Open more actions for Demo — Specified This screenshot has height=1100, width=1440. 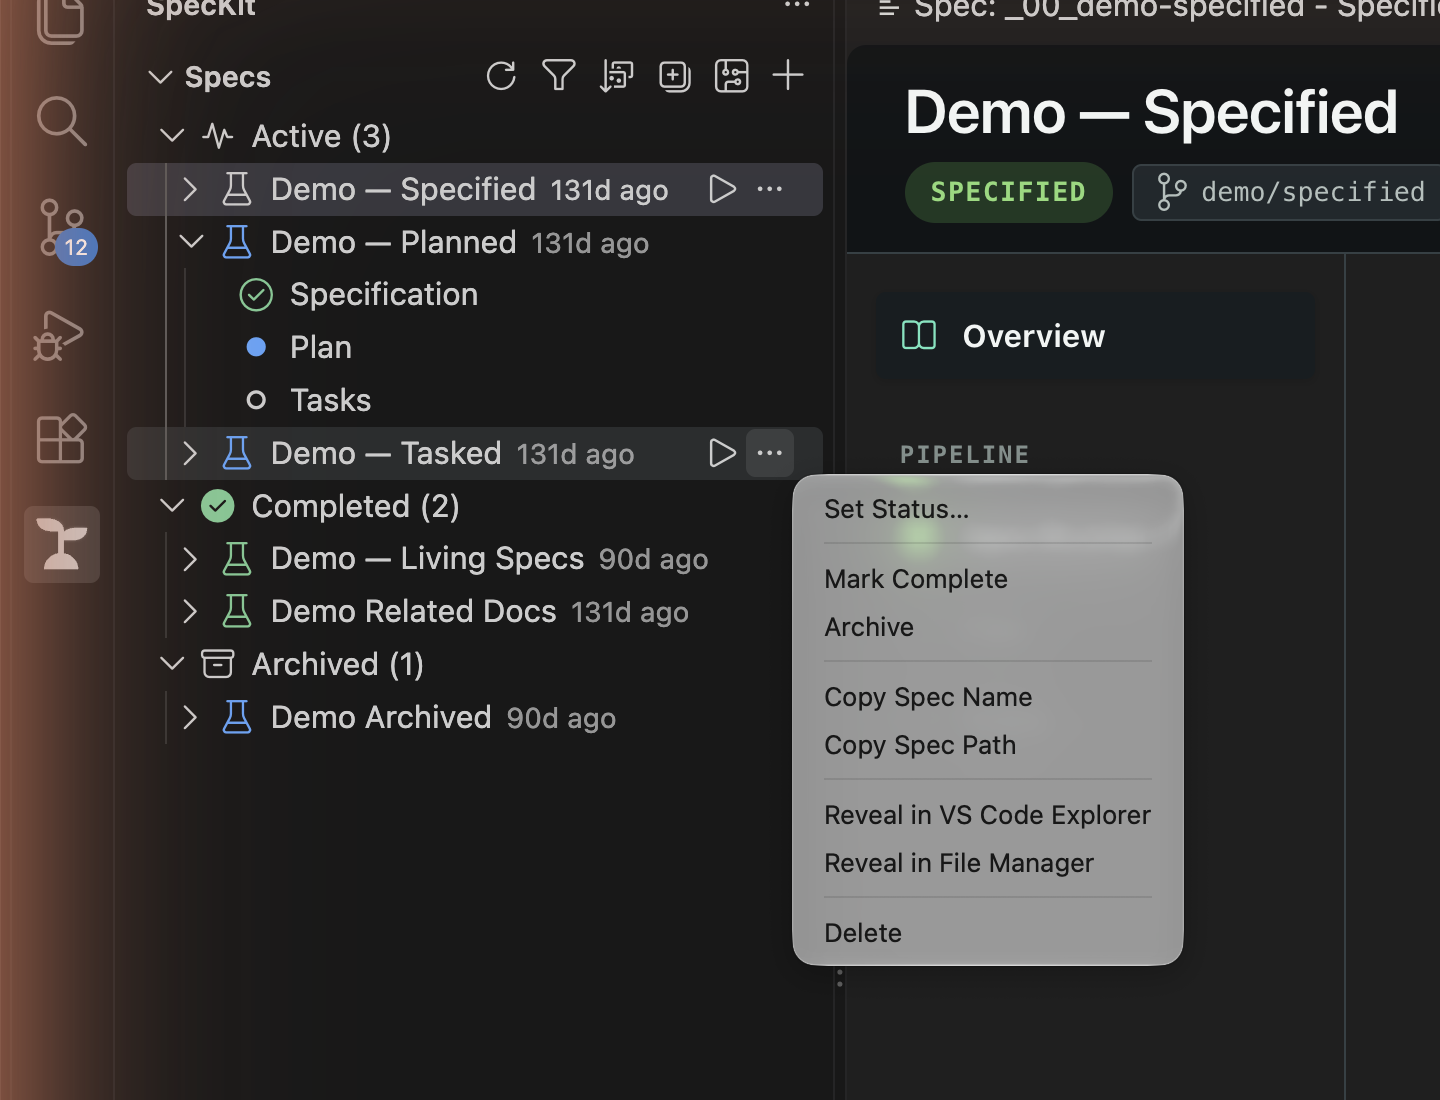[x=770, y=189]
